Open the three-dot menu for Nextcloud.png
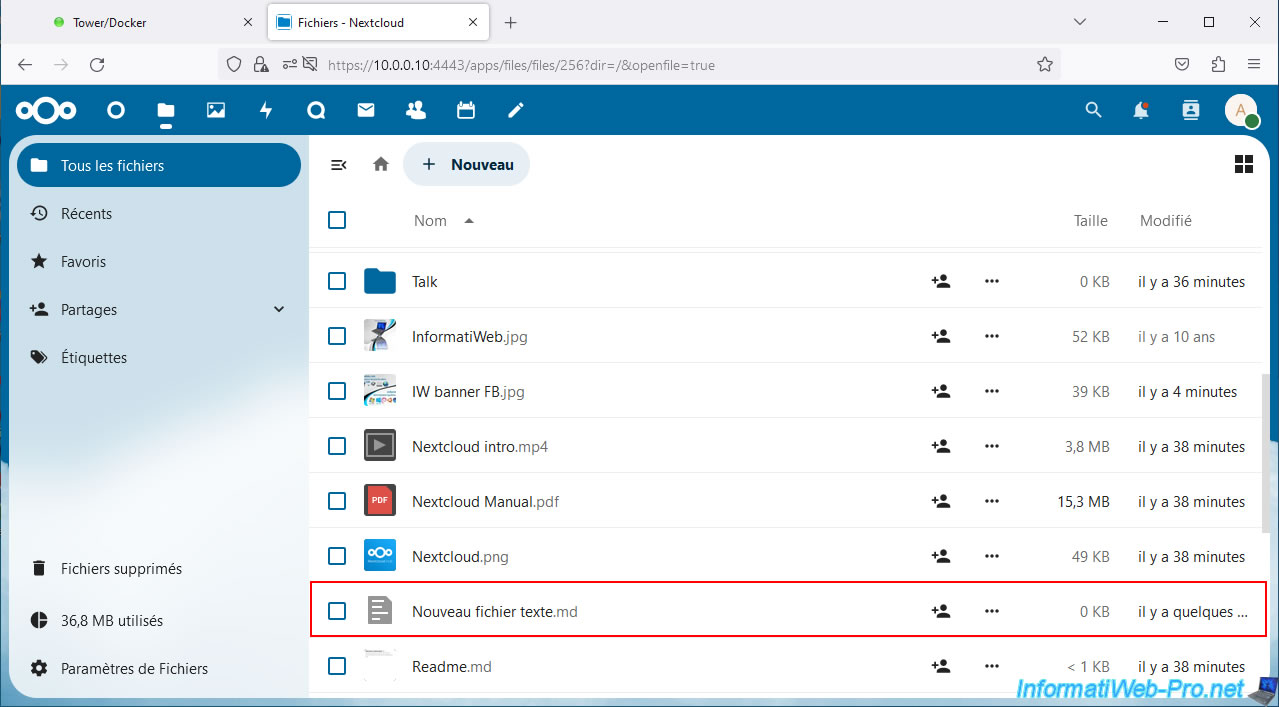 [992, 557]
